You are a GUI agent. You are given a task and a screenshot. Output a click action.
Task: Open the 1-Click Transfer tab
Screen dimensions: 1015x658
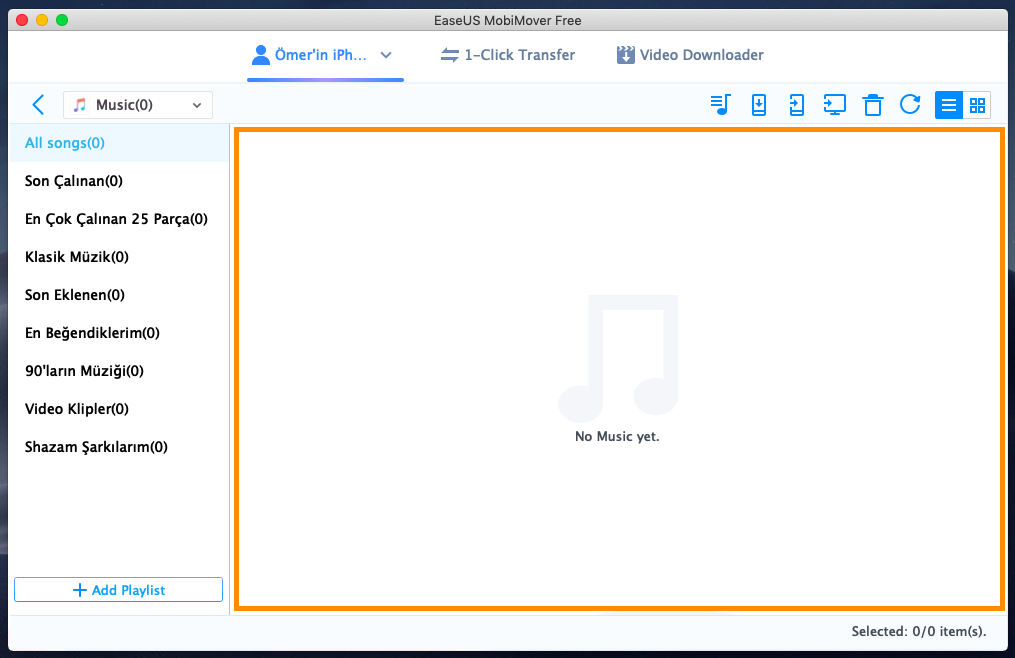click(x=508, y=55)
